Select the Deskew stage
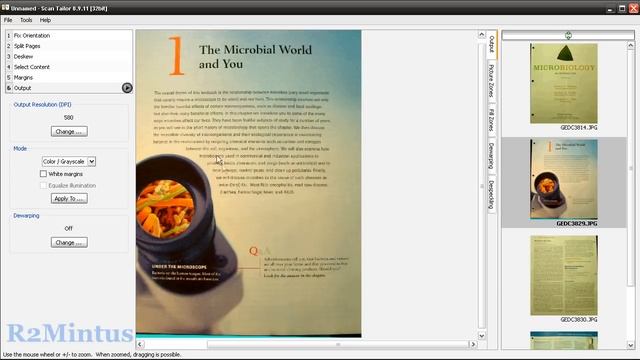Screen dimensions: 640x360 coord(69,57)
